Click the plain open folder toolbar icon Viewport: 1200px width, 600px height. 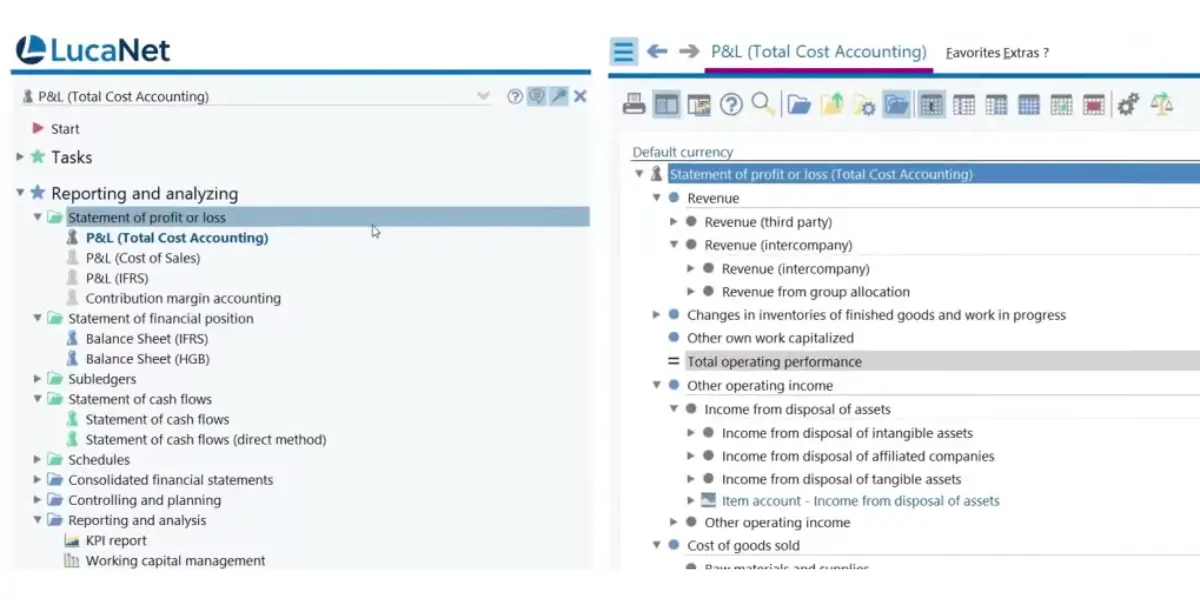click(x=798, y=104)
